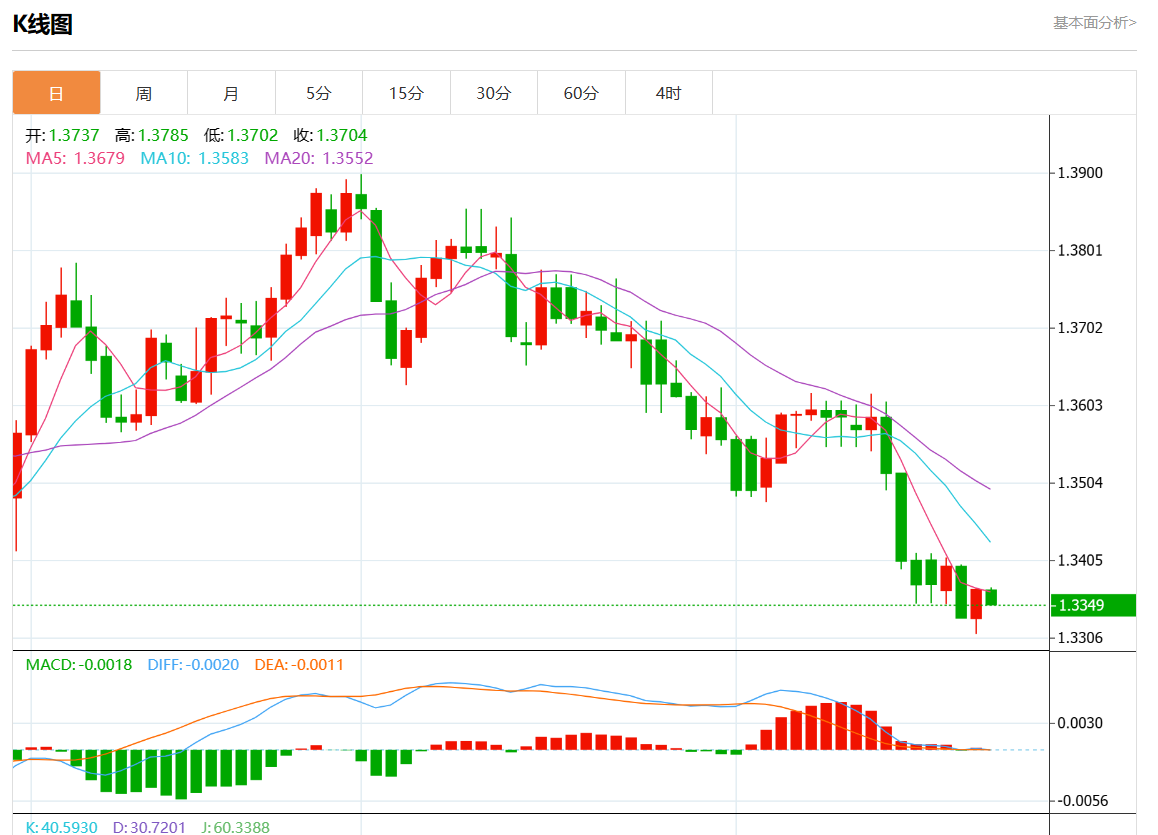Click the MACD: -0.0018 value label
This screenshot has width=1158, height=835.
79,664
